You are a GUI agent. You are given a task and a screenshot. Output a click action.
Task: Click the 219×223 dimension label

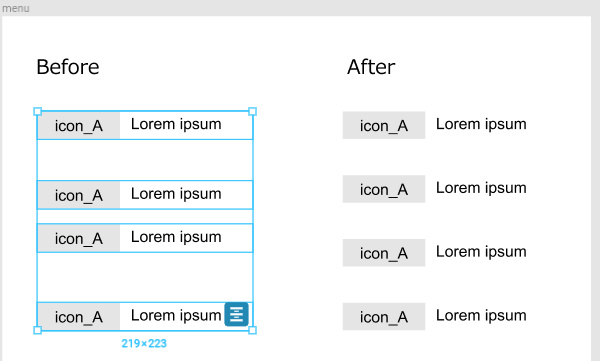(144, 343)
